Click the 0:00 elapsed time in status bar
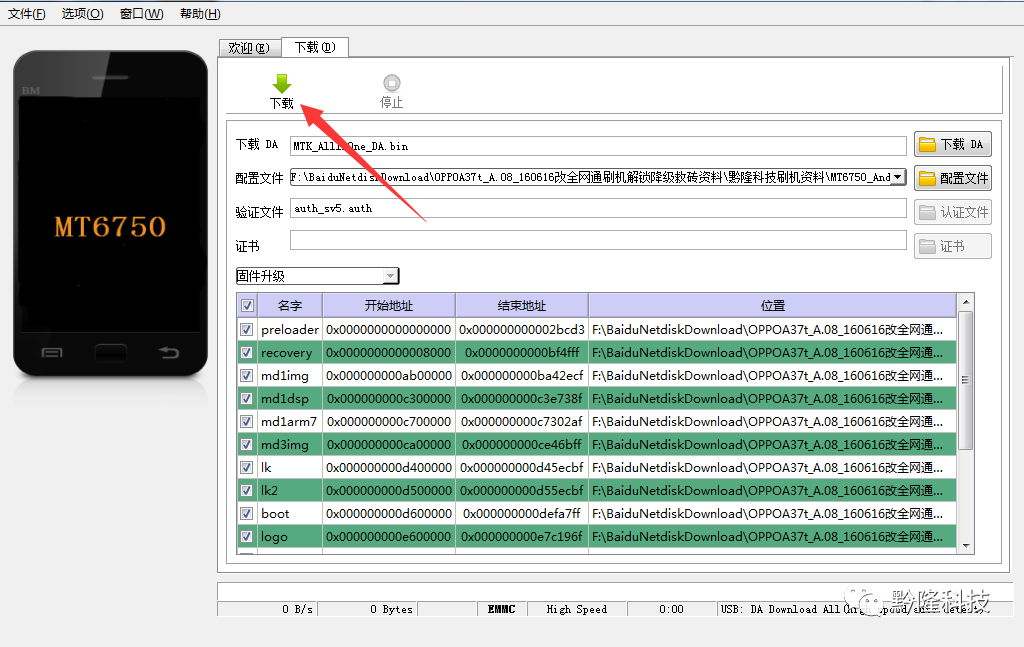This screenshot has width=1024, height=647. point(671,609)
